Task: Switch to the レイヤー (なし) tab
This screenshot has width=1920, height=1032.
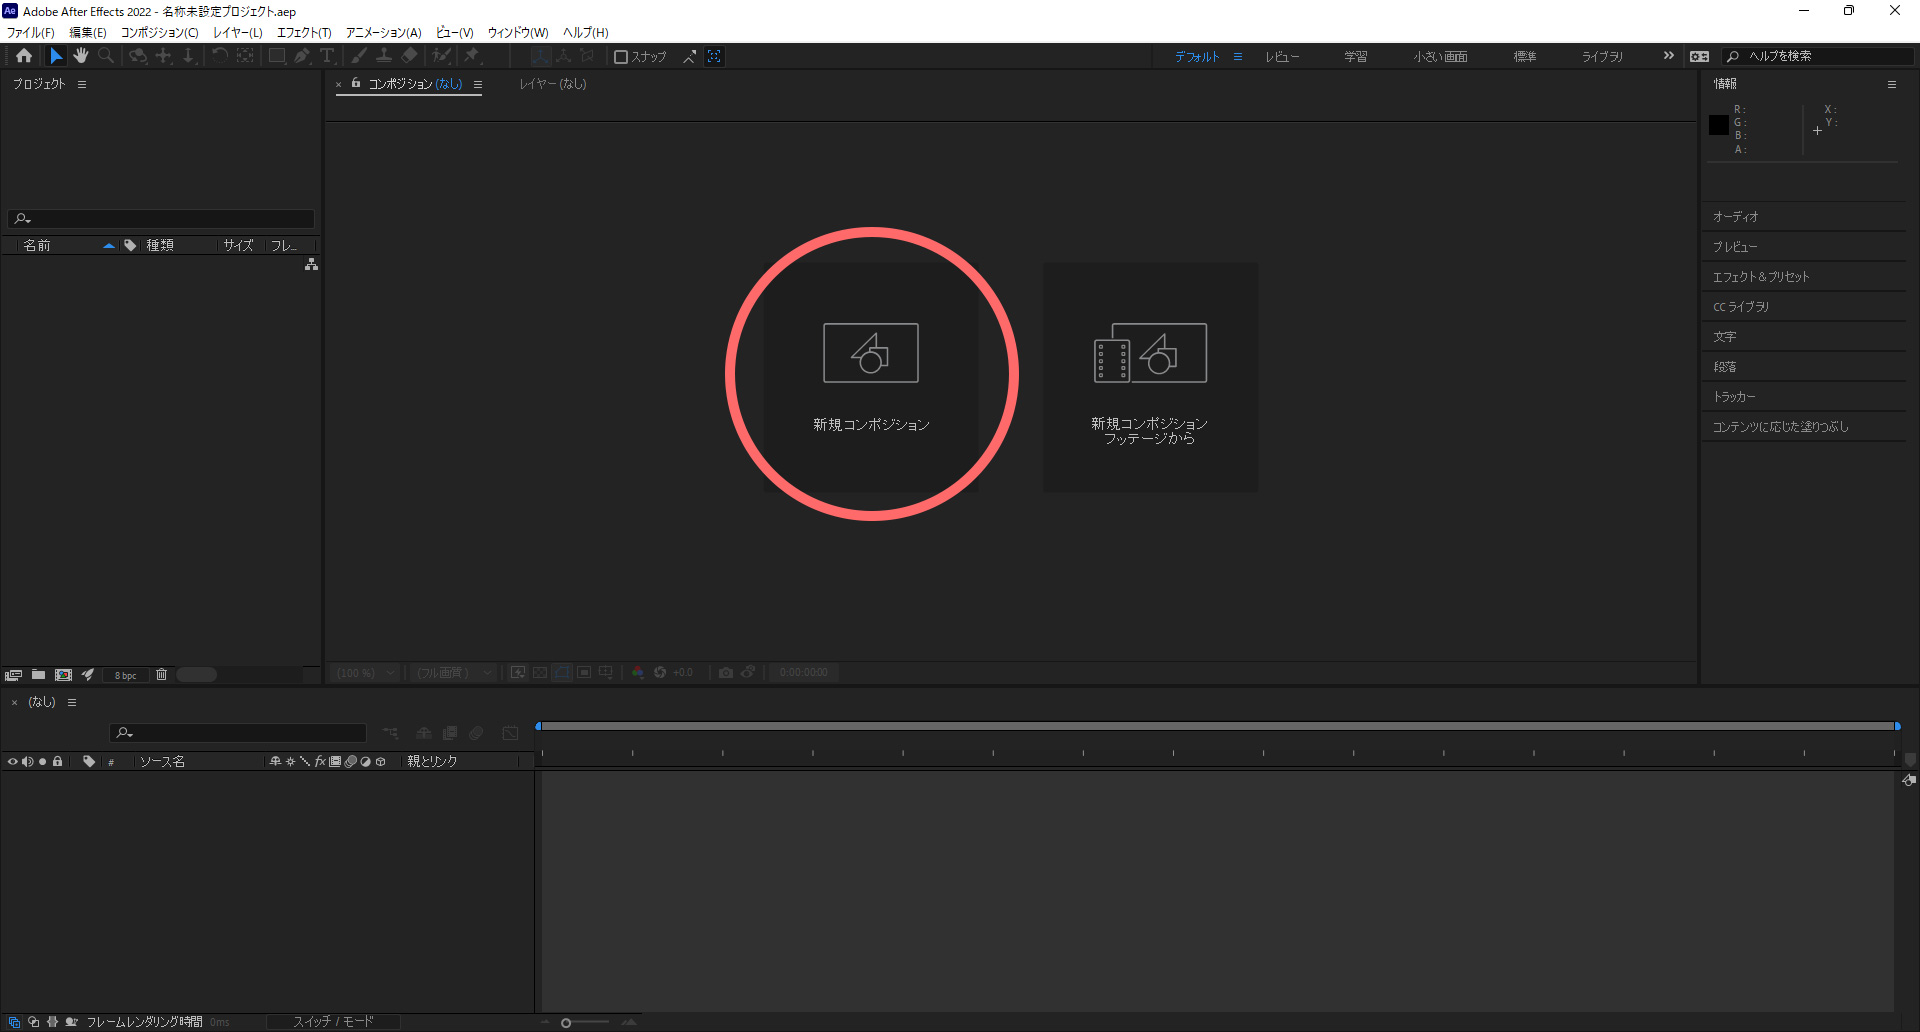Action: 552,84
